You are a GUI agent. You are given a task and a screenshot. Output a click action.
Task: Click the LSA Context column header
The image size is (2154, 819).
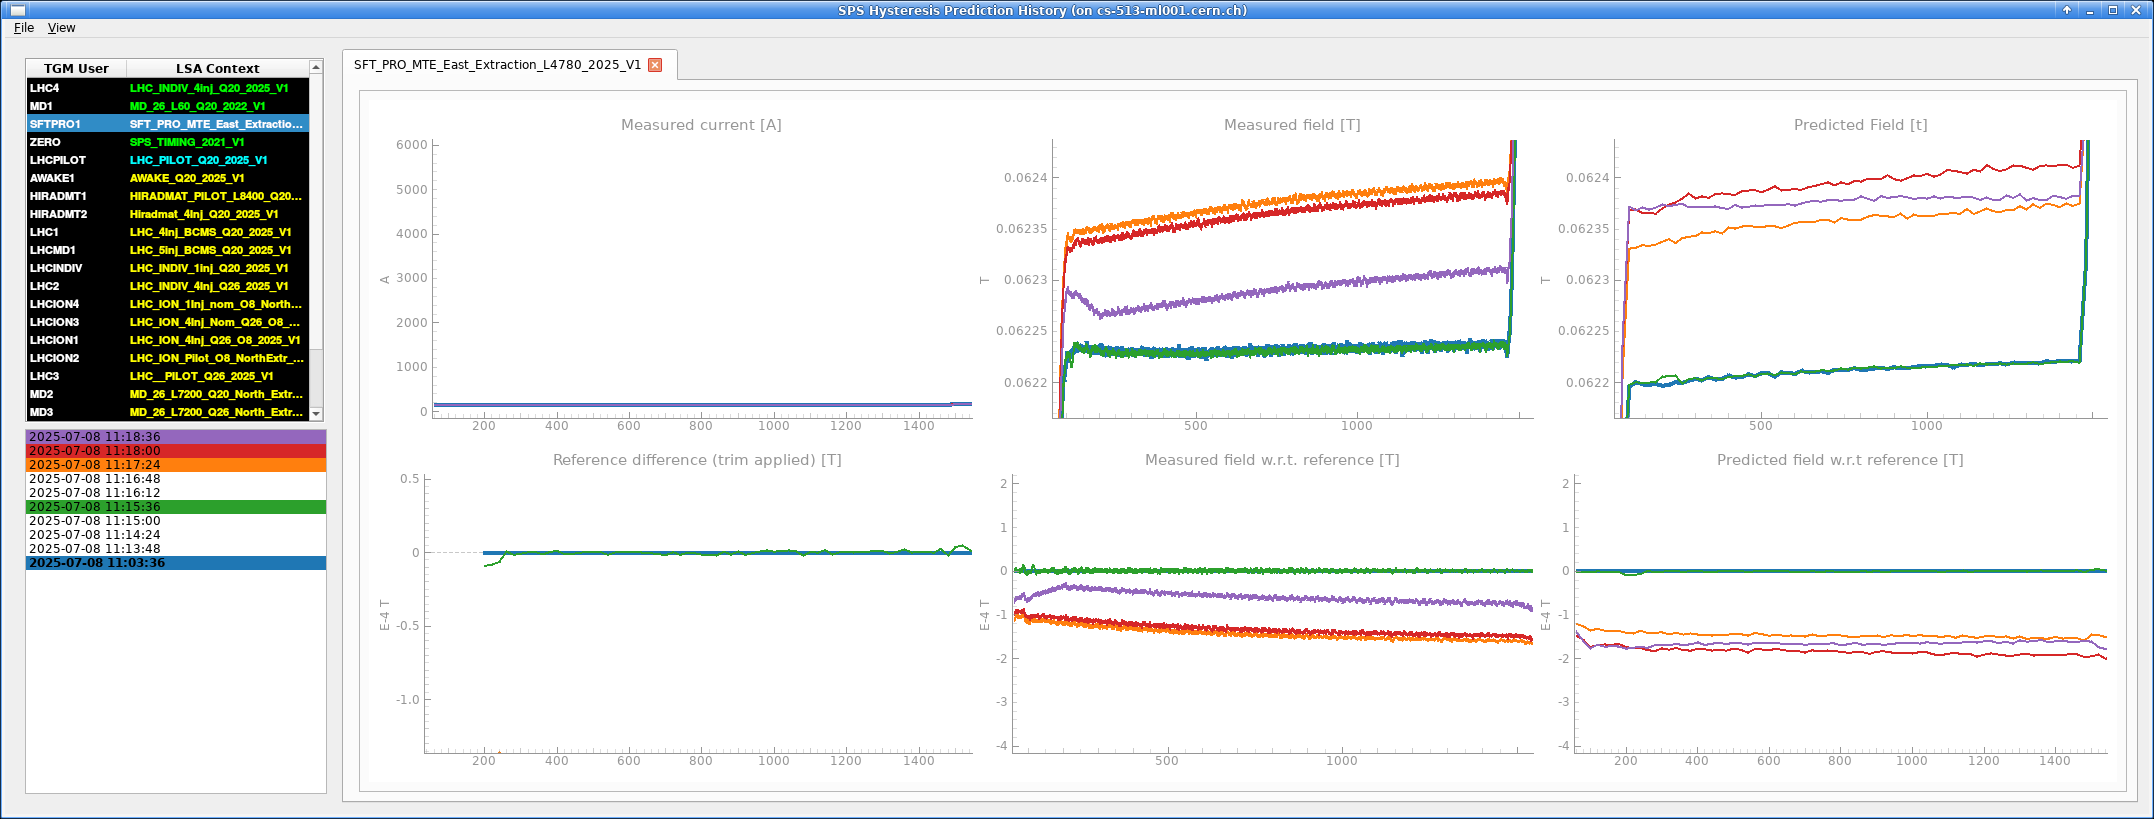[x=217, y=68]
